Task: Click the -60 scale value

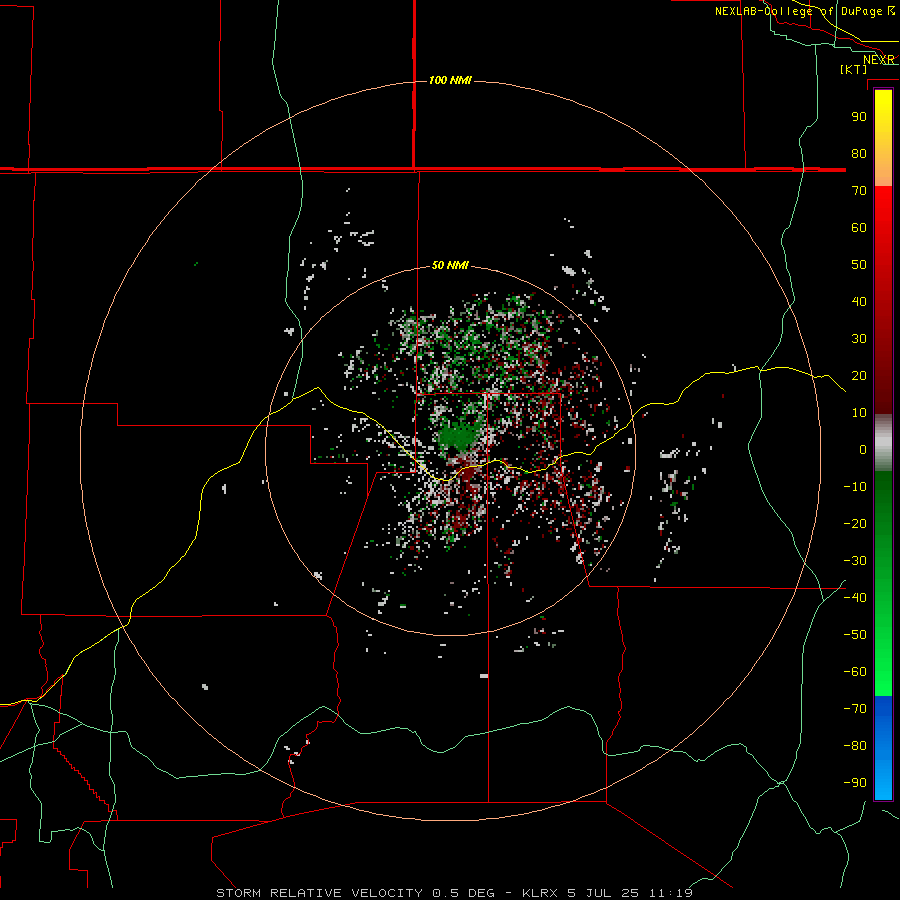Action: tap(855, 672)
